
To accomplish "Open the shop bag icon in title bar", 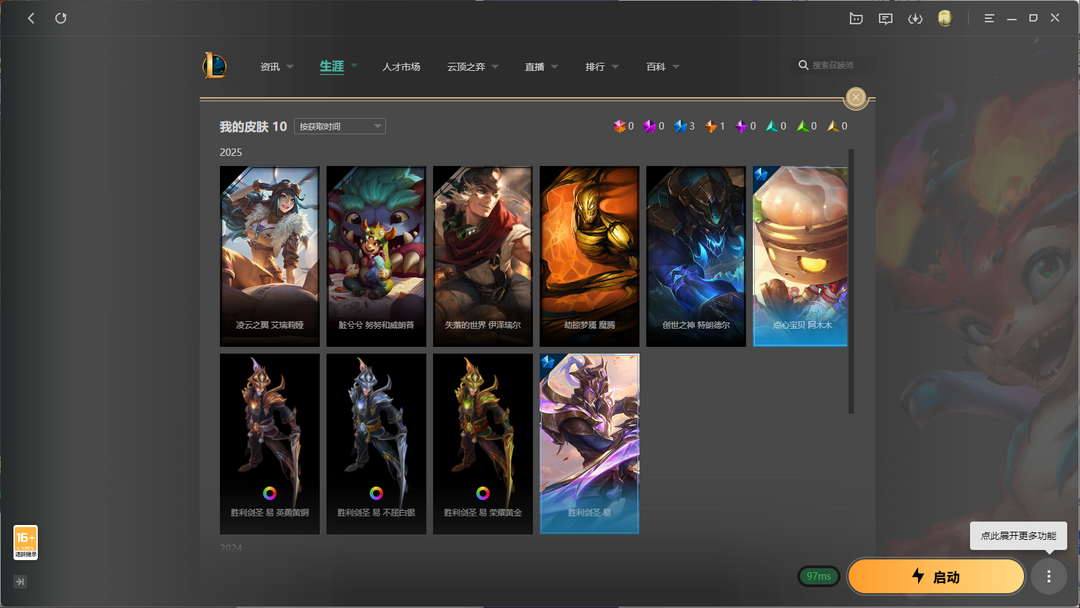I will tap(856, 19).
